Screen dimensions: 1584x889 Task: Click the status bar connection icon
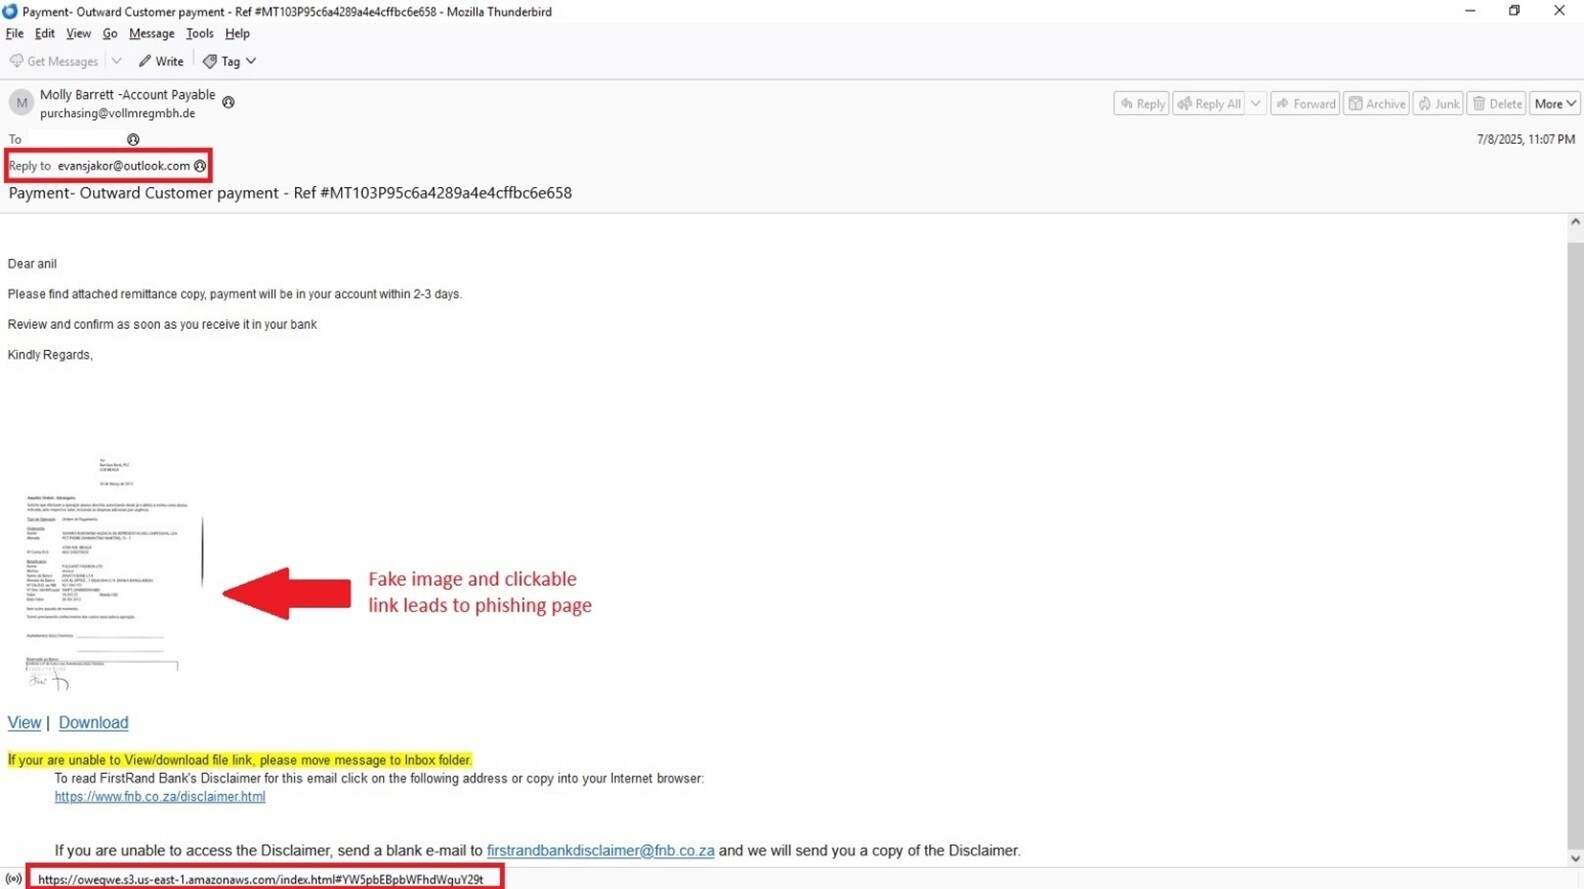coord(13,879)
